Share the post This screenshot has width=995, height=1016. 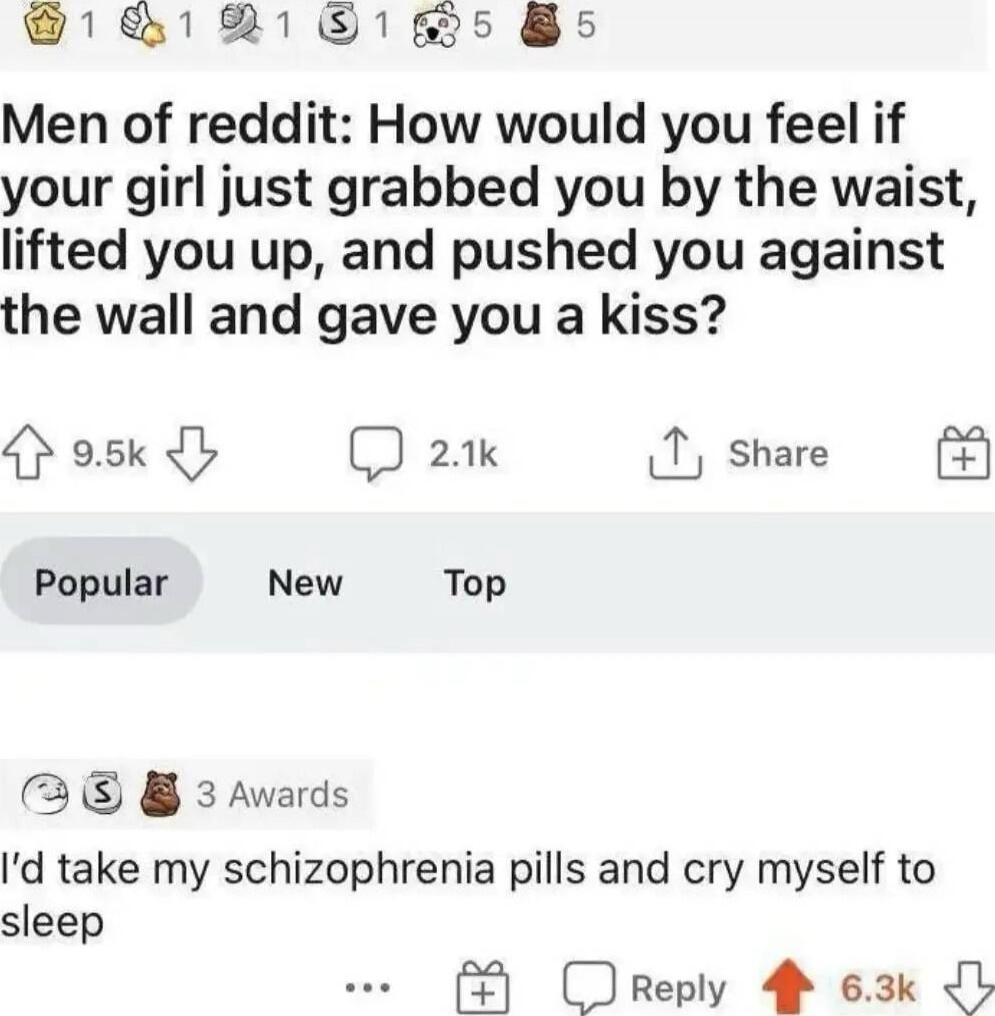pos(738,453)
